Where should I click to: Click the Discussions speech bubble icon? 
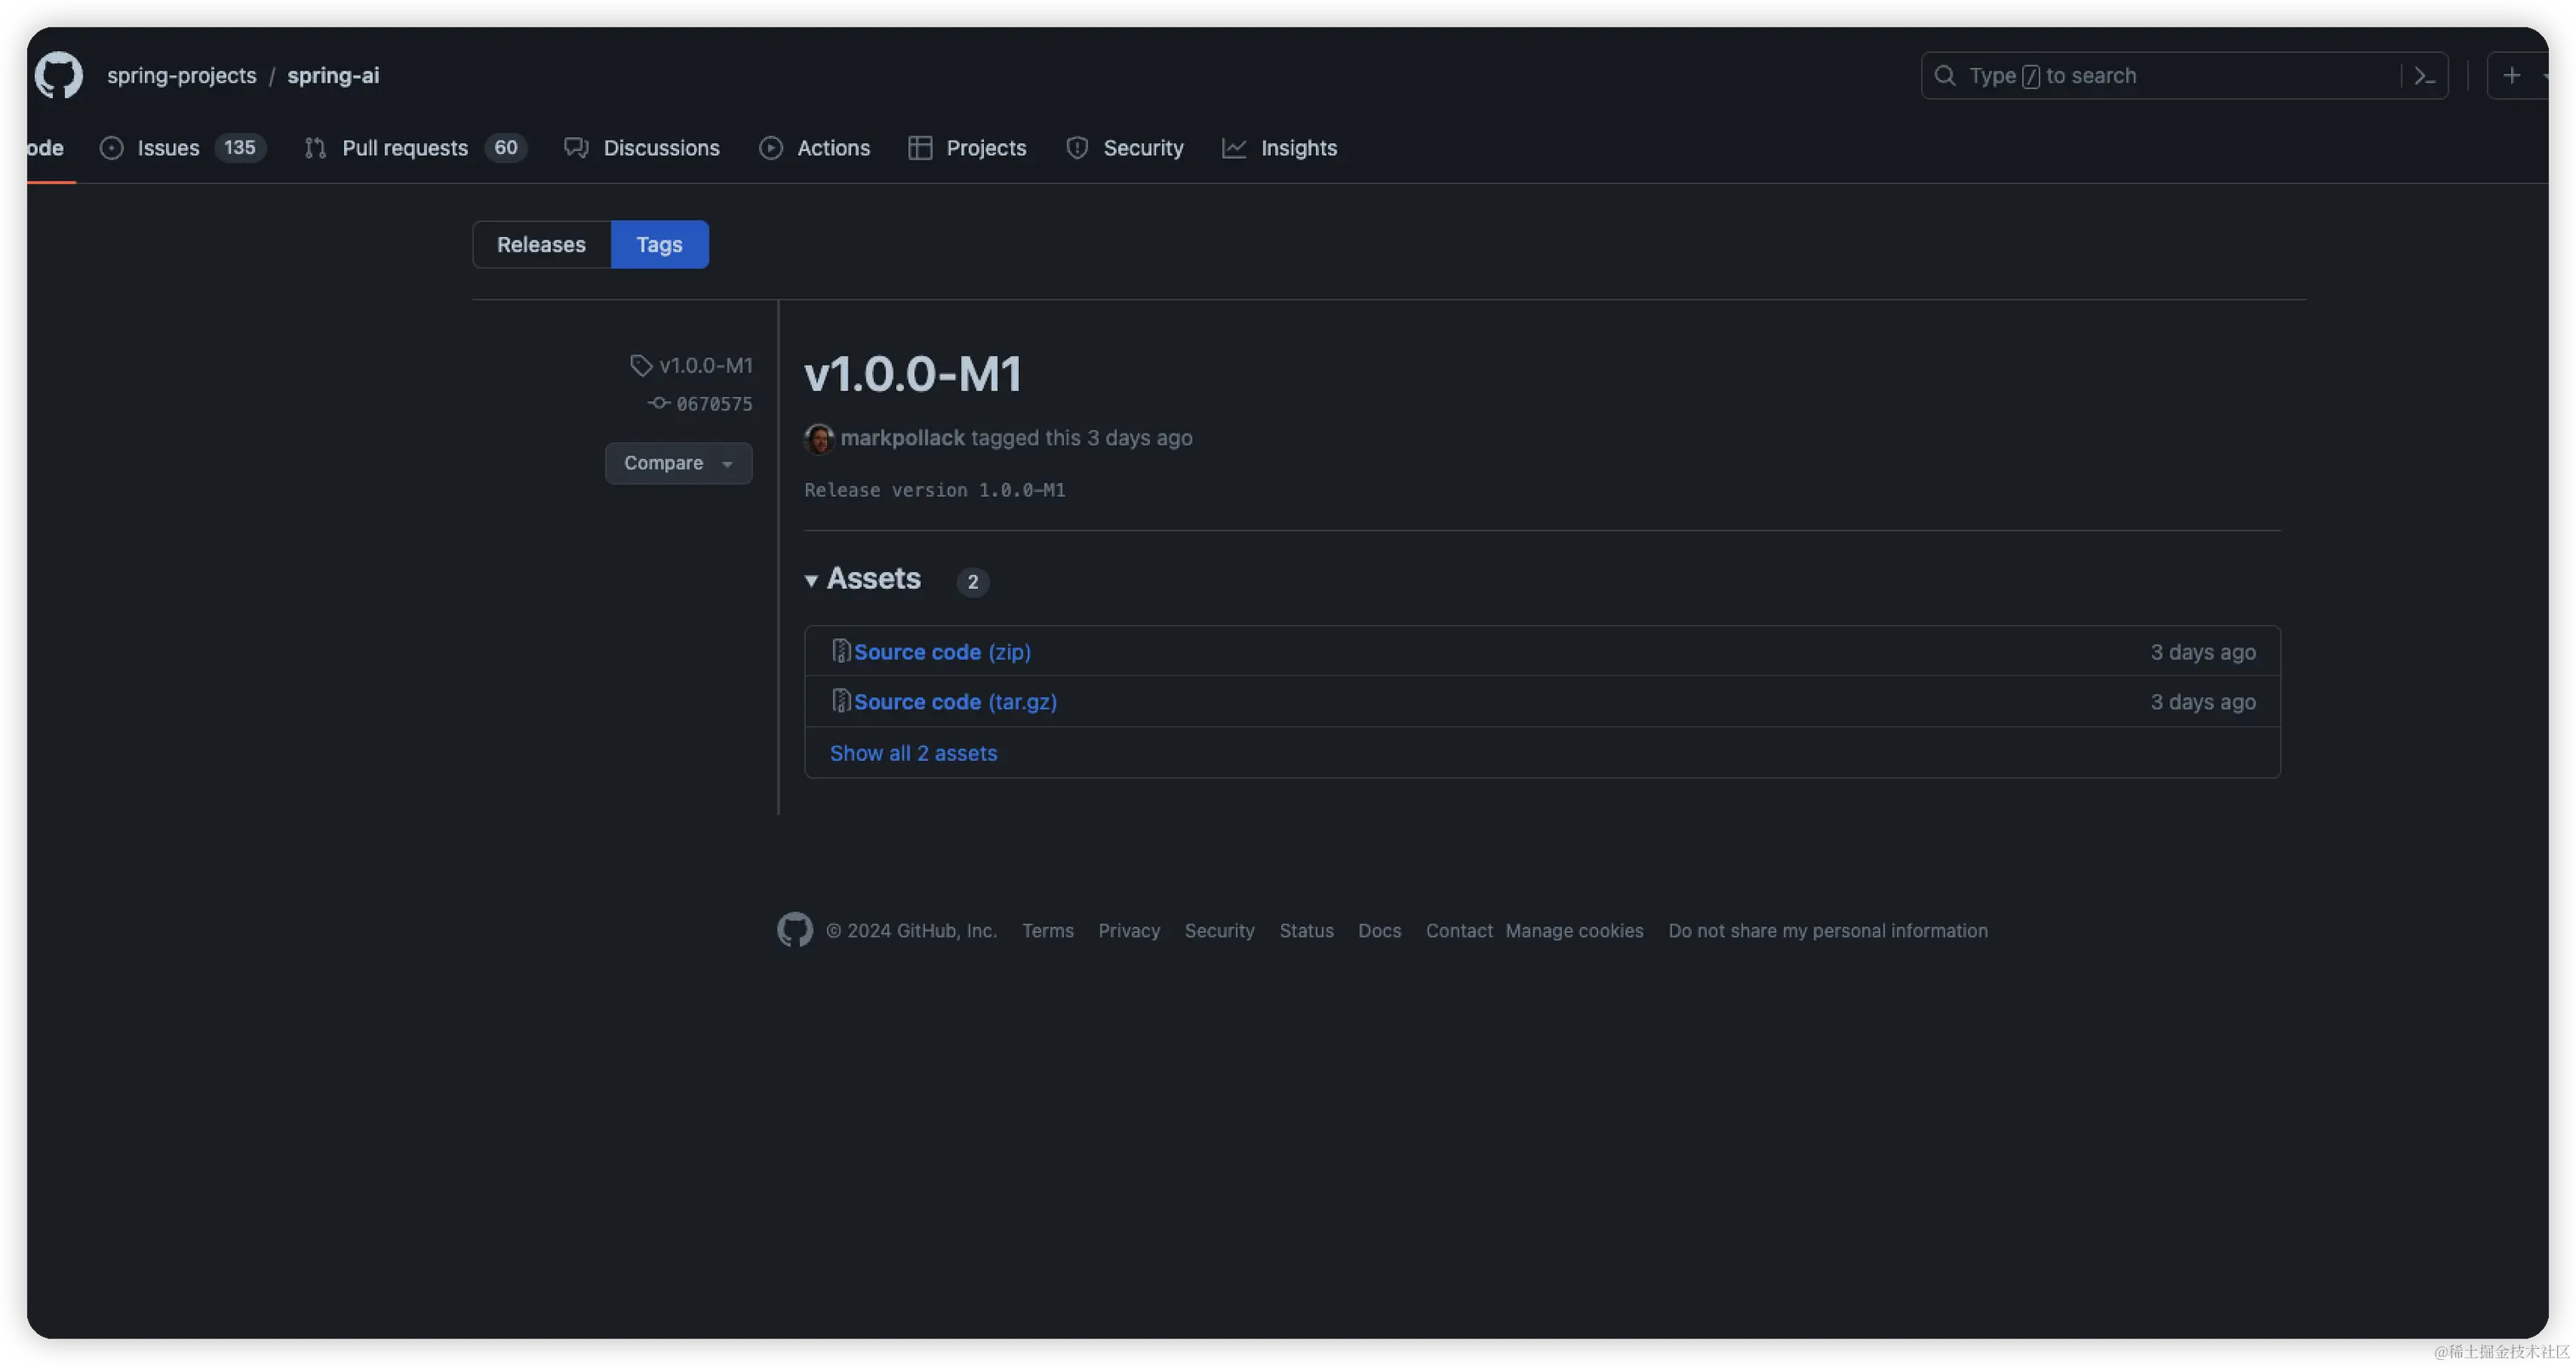576,148
